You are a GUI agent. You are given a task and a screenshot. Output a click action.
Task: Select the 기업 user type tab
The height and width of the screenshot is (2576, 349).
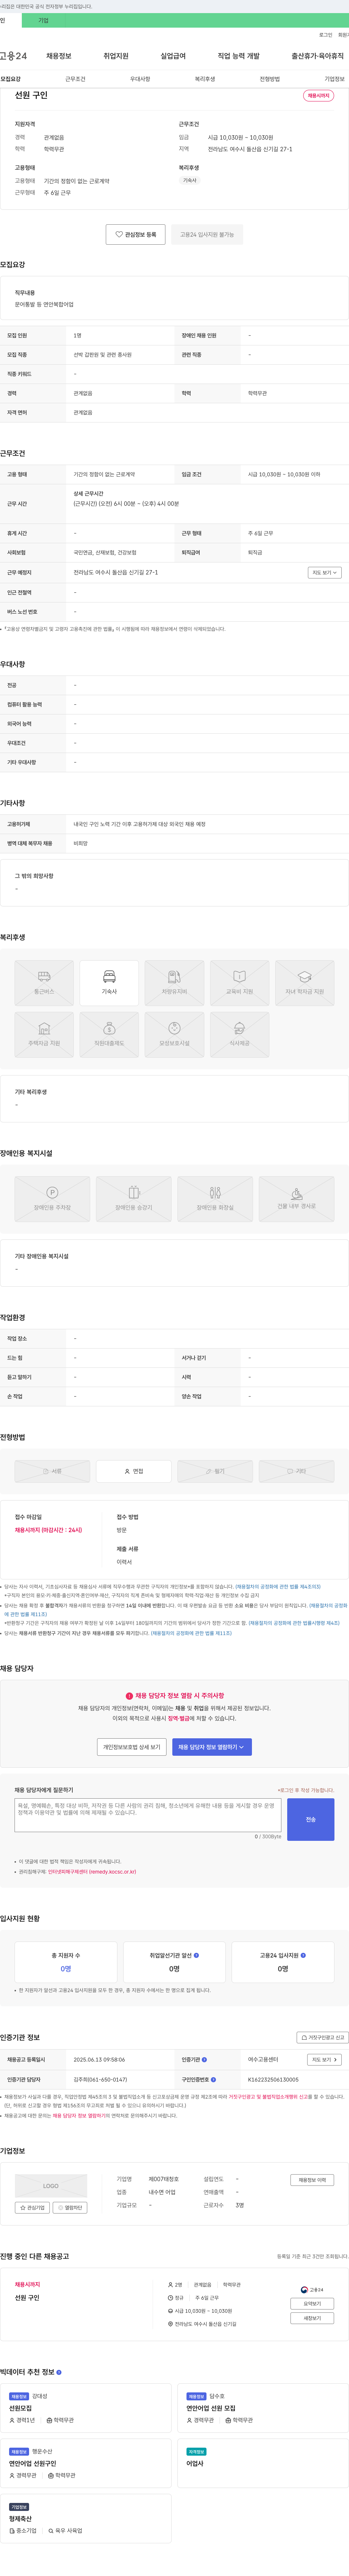[x=43, y=20]
